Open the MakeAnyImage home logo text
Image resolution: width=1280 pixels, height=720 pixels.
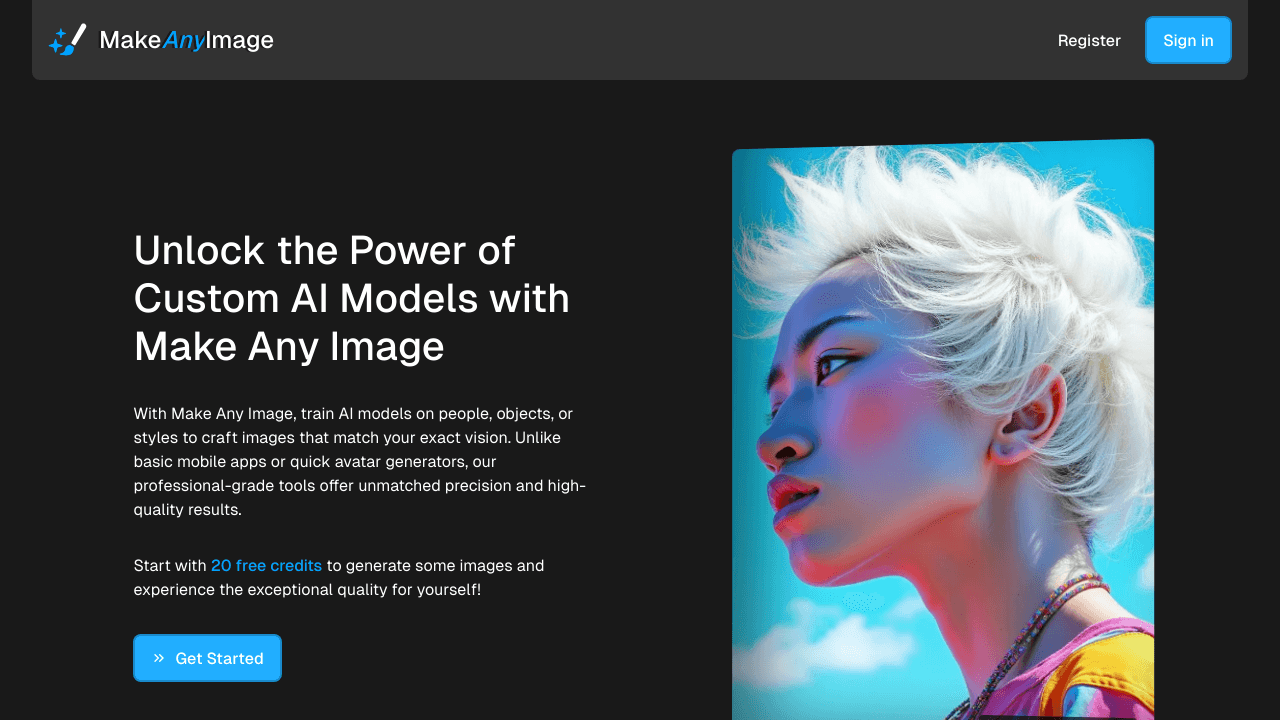[x=186, y=40]
